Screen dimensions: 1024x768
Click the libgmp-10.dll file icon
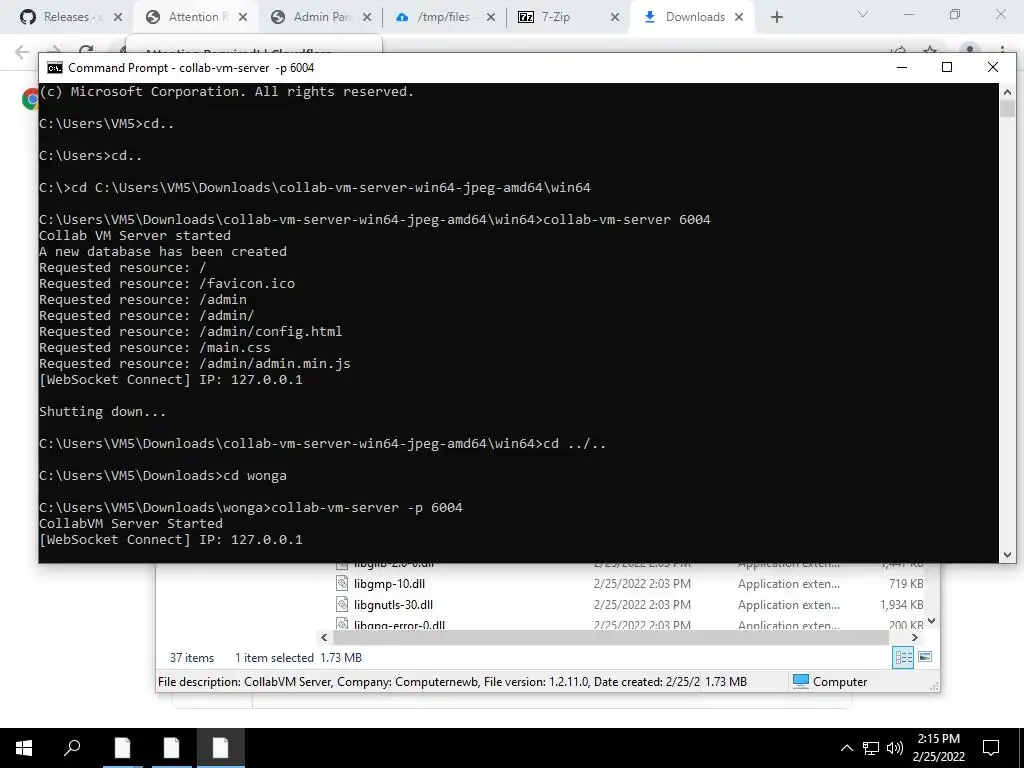click(x=342, y=583)
